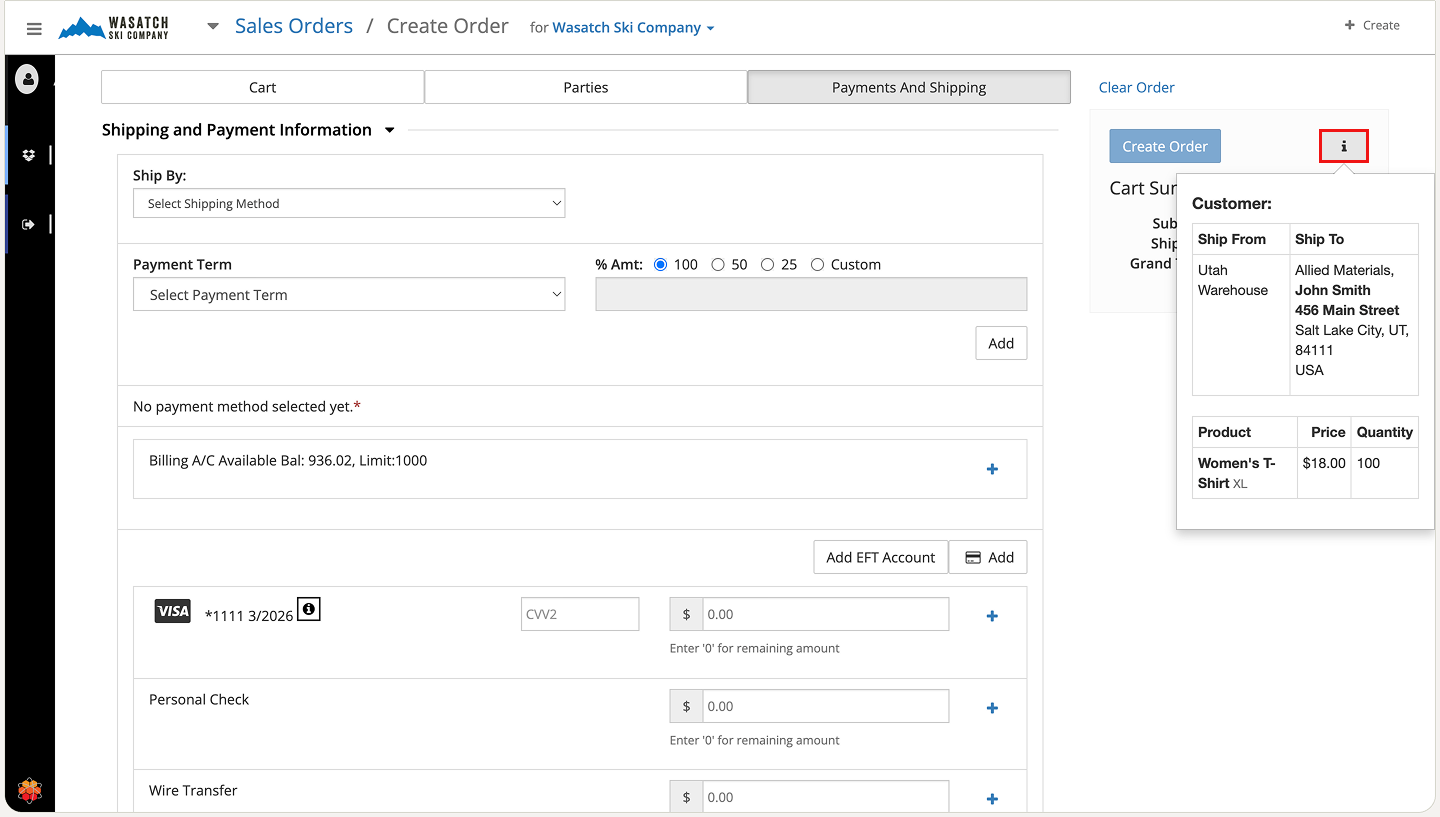The image size is (1440, 817).
Task: Open the Select Shipping Method dropdown
Action: coord(349,204)
